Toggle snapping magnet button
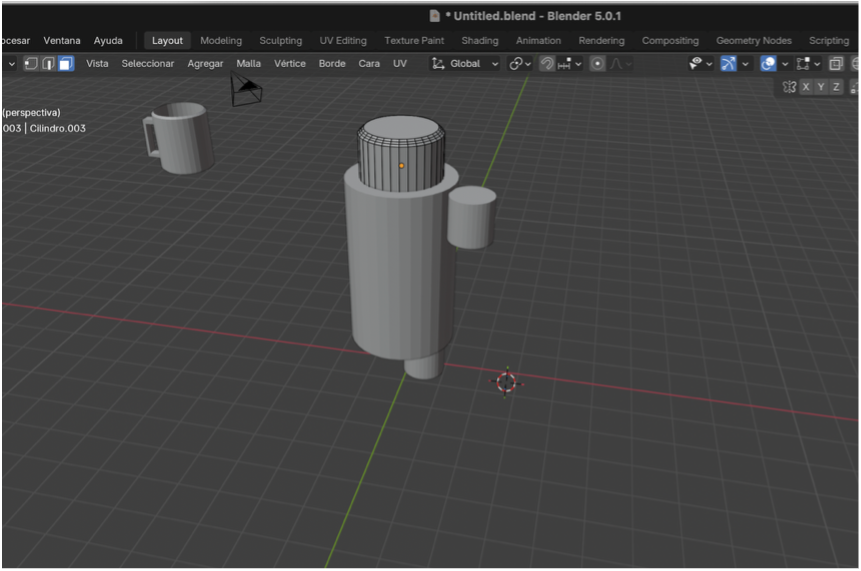 click(547, 63)
